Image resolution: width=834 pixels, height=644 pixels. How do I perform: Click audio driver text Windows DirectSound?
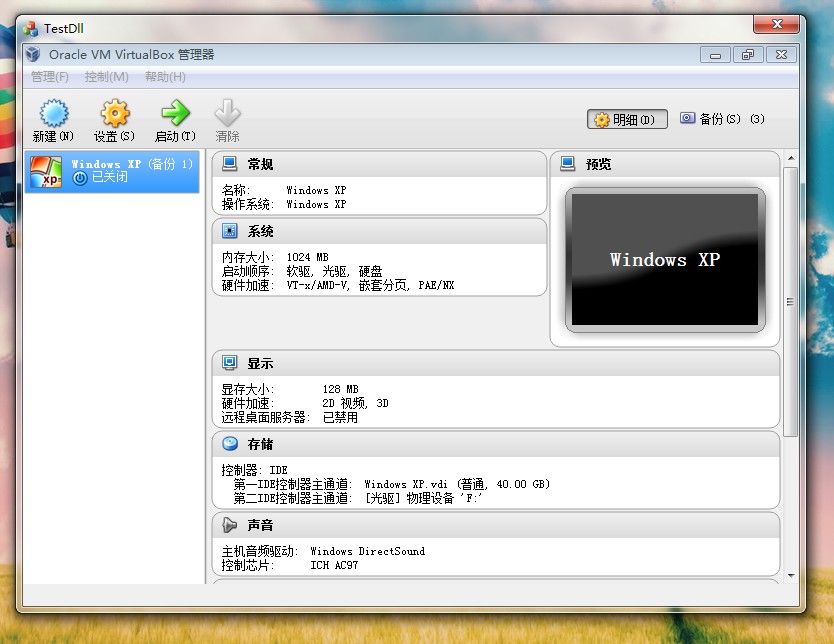[368, 551]
